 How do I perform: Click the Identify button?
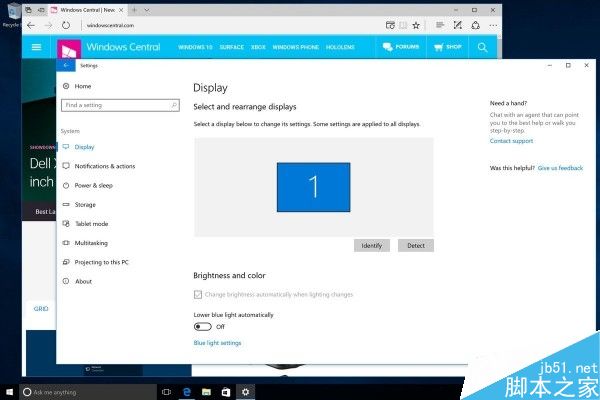pyautogui.click(x=372, y=245)
